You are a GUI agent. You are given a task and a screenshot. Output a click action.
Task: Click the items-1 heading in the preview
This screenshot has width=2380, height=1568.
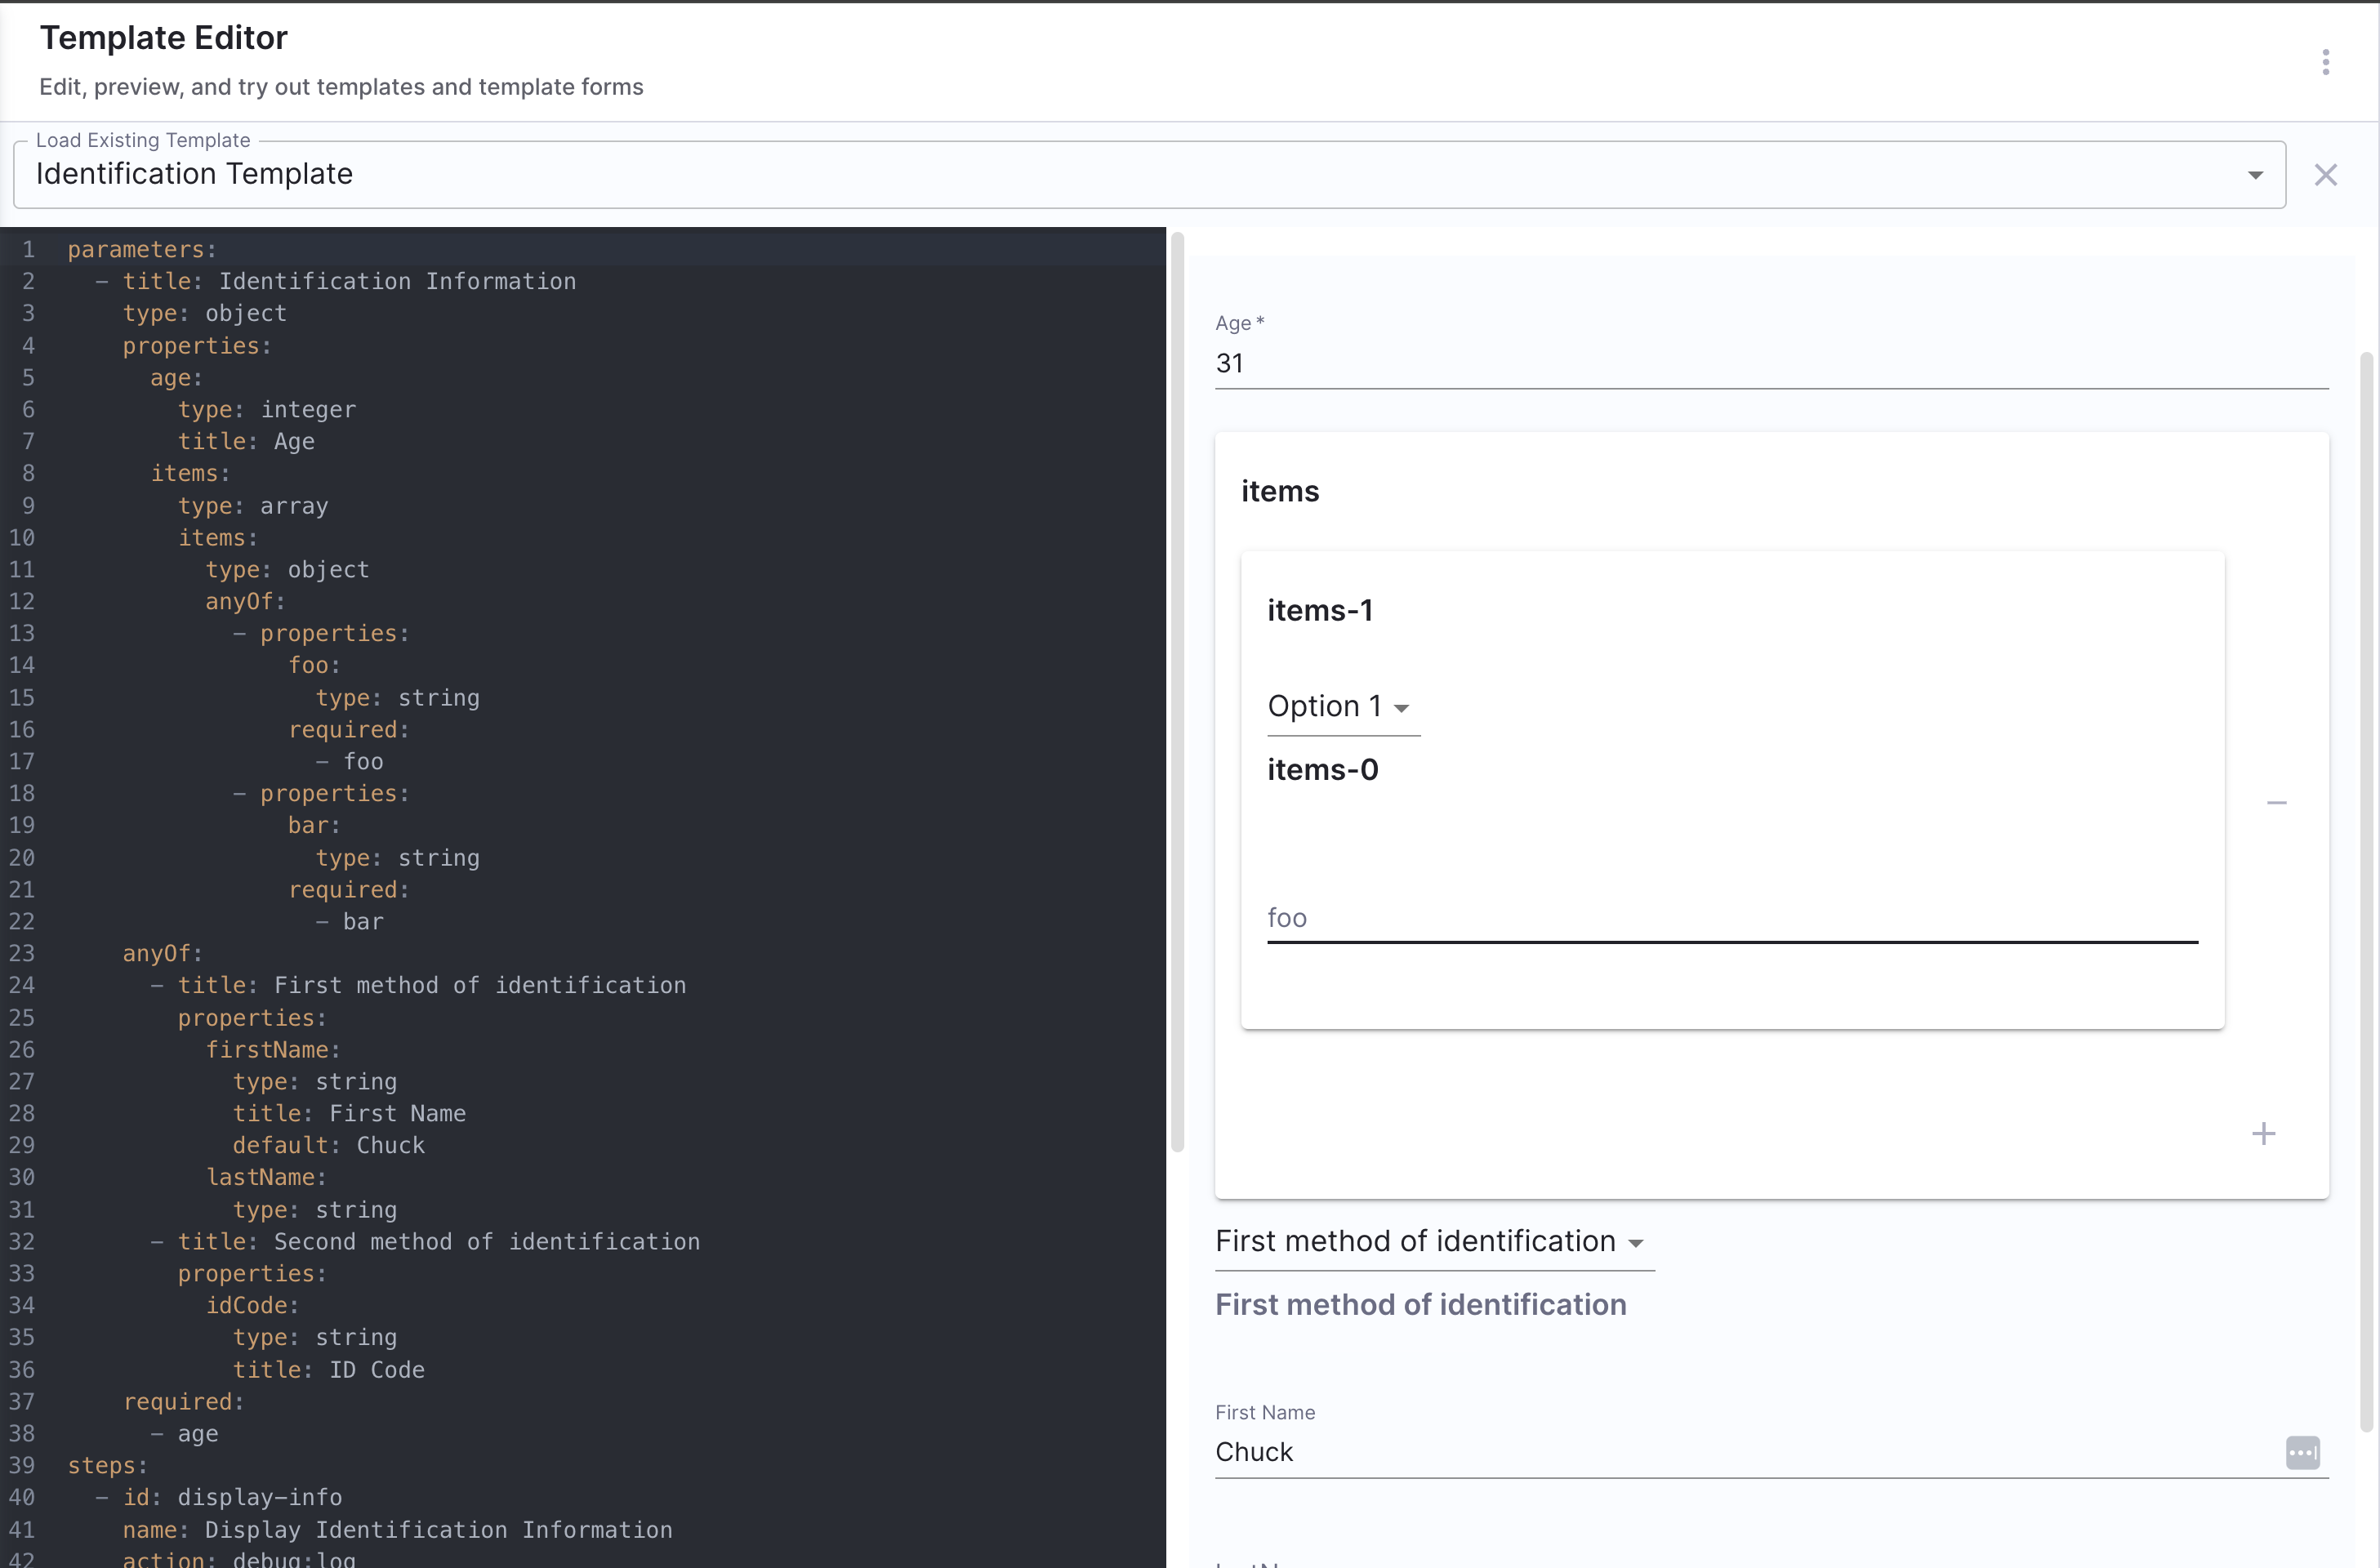1320,610
